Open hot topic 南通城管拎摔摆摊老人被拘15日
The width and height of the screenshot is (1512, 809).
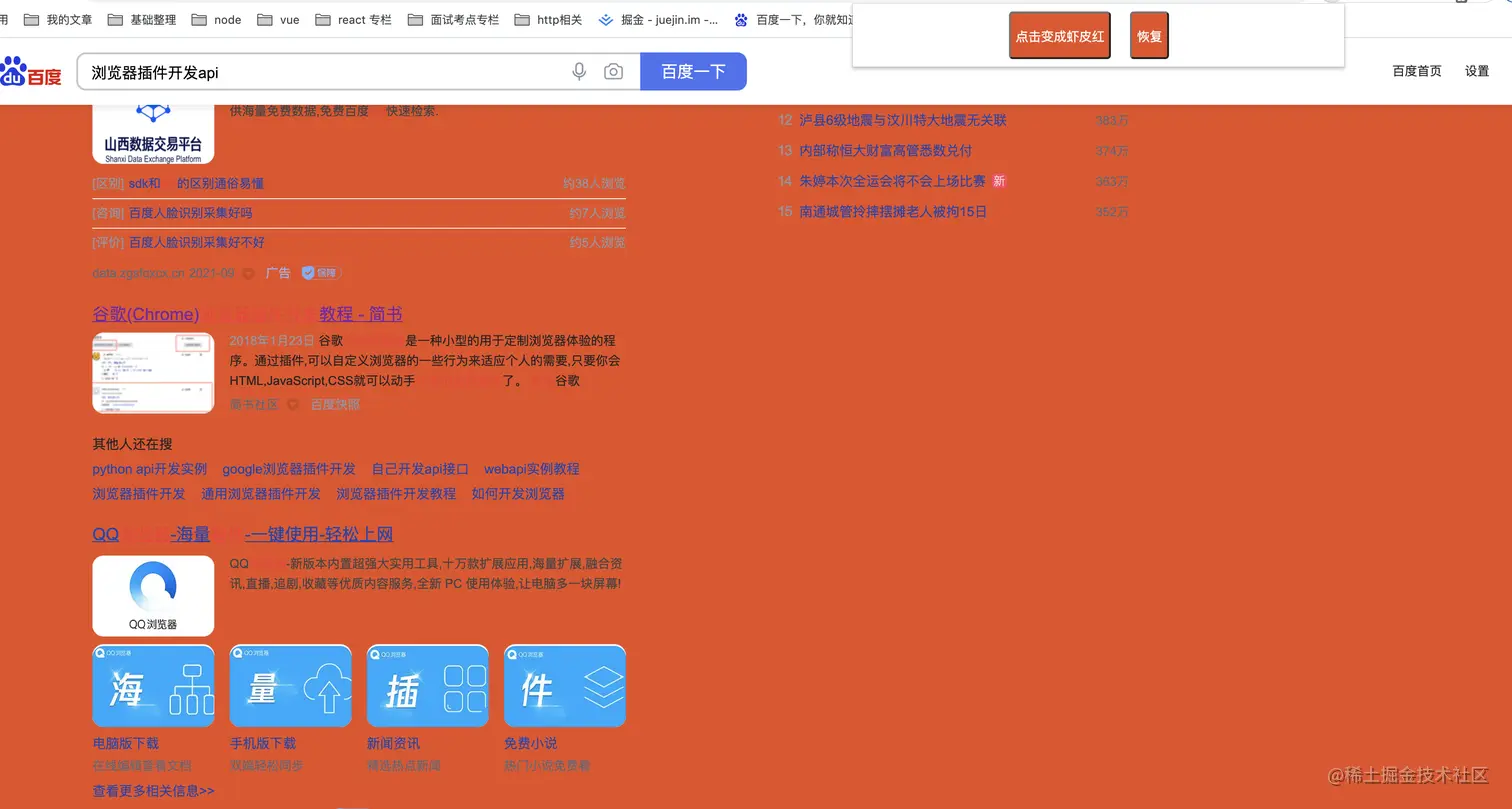[893, 212]
